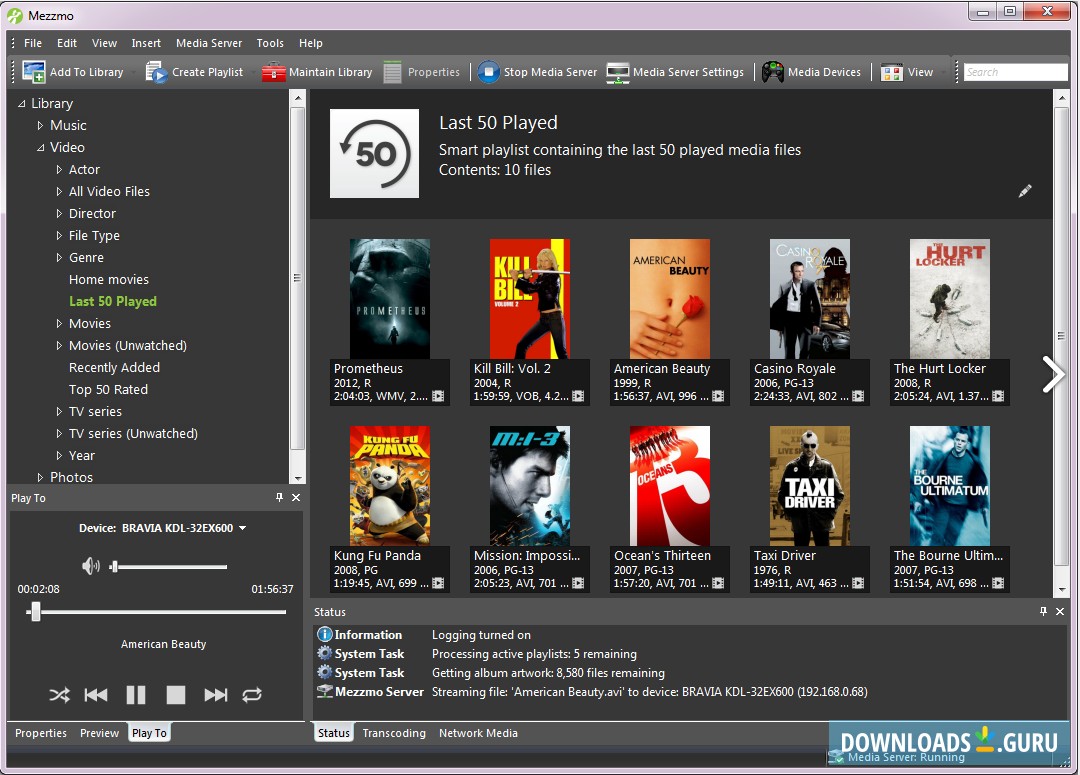This screenshot has height=775, width=1080.
Task: Toggle shuffle playback
Action: [x=60, y=695]
